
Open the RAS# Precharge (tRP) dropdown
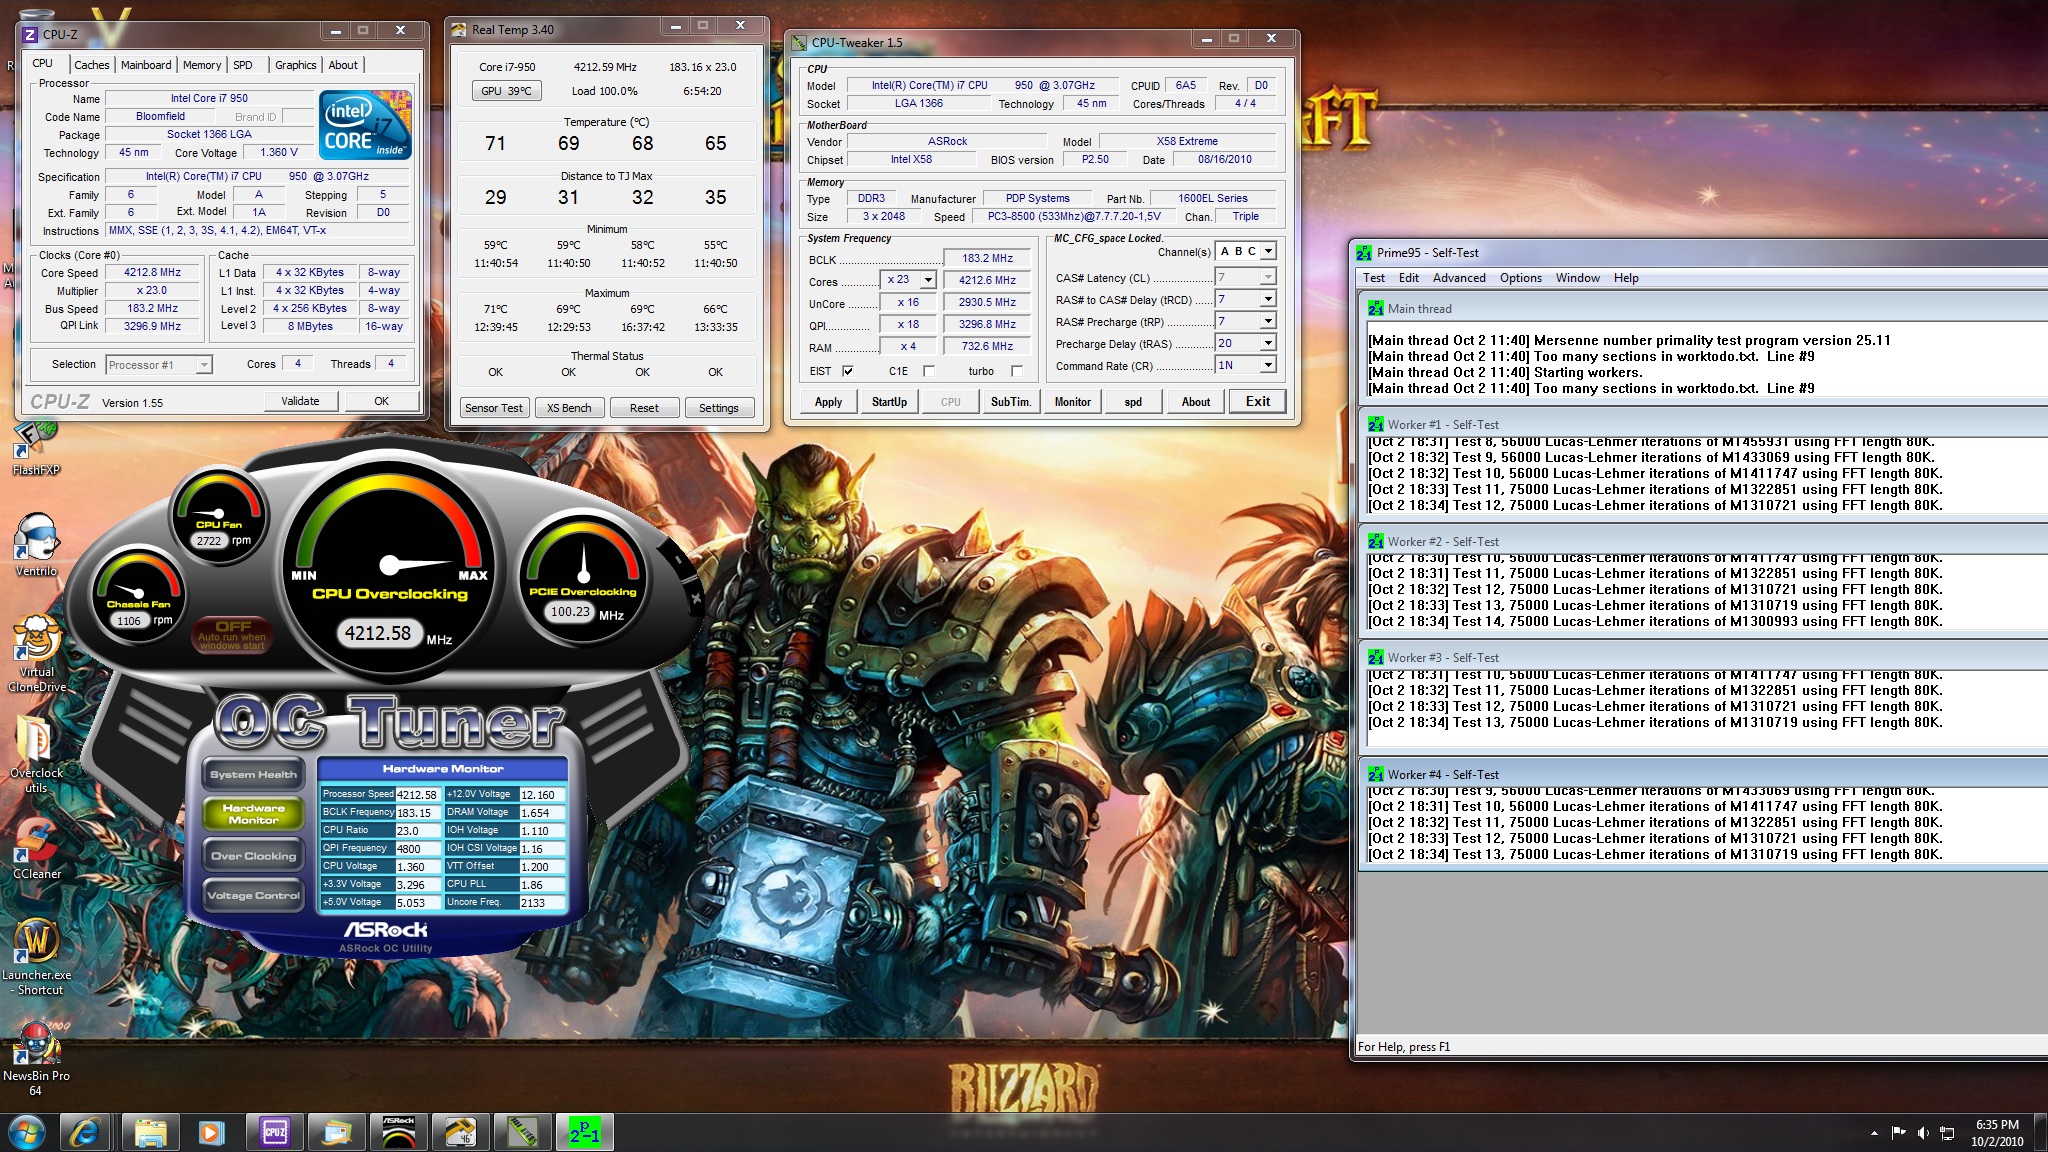[x=1268, y=321]
